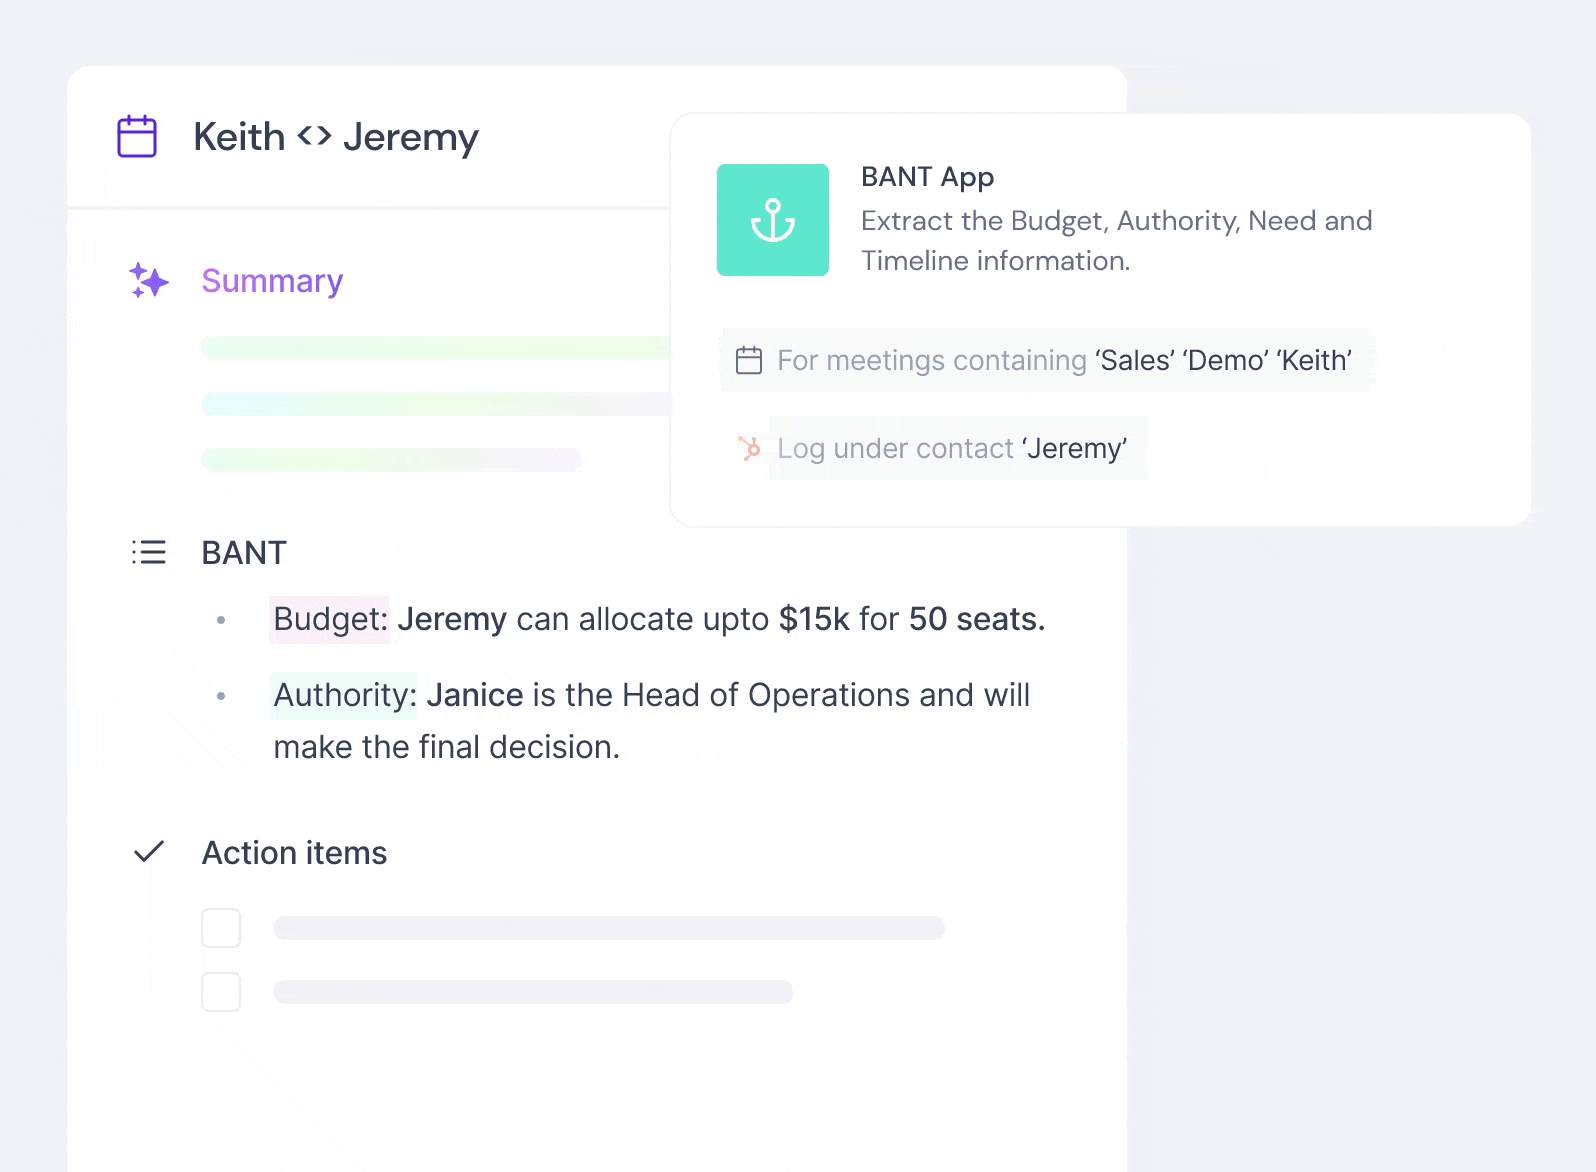
Task: Click the BANT section heading
Action: click(x=244, y=552)
